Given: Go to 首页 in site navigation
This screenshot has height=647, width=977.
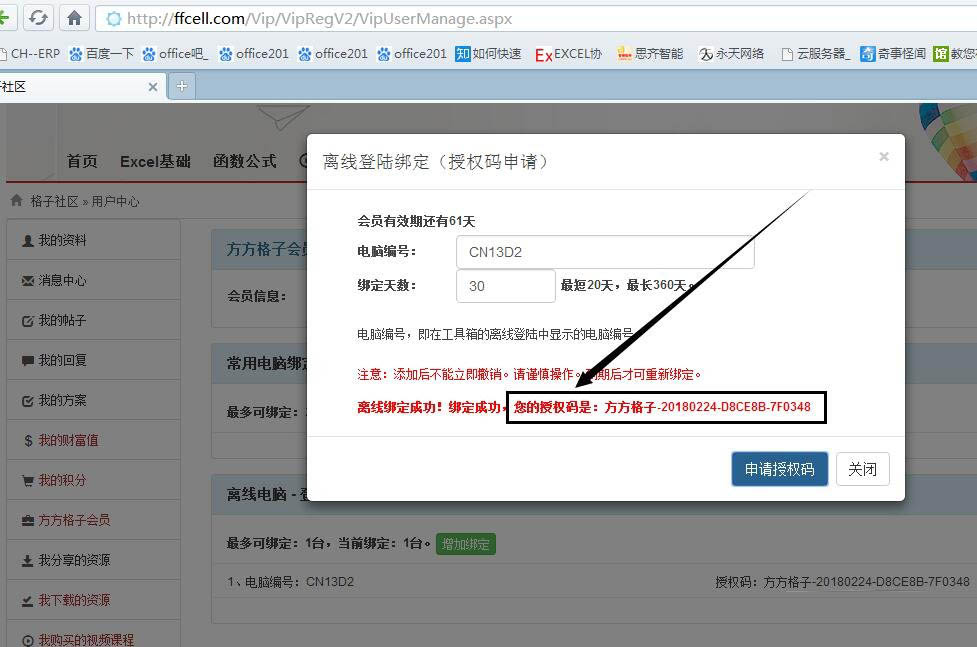Looking at the screenshot, I should [82, 161].
